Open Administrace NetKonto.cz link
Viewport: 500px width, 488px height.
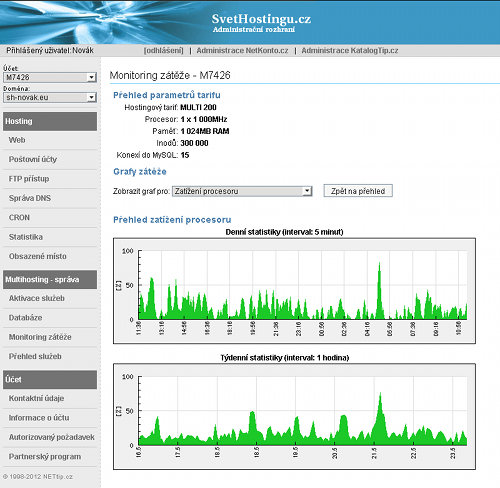click(242, 50)
